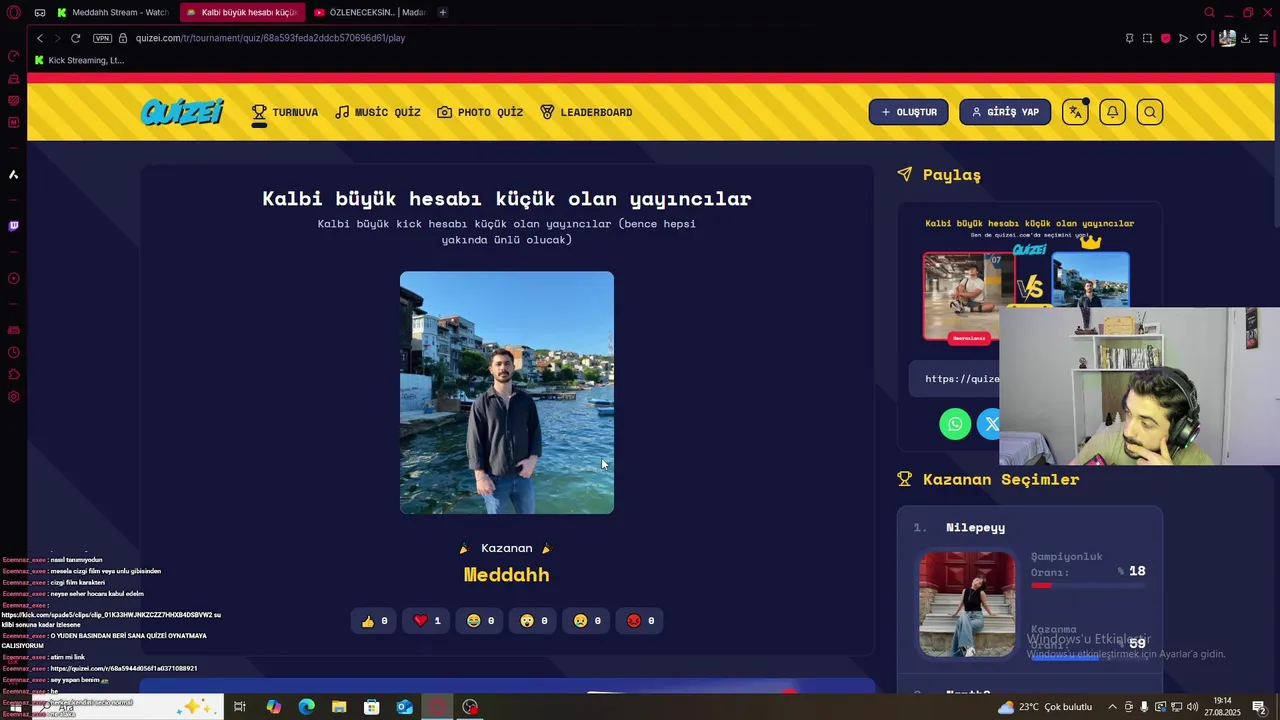Screen dimensions: 1280x720
Task: Click the pinboards pin icon
Action: tap(1129, 38)
